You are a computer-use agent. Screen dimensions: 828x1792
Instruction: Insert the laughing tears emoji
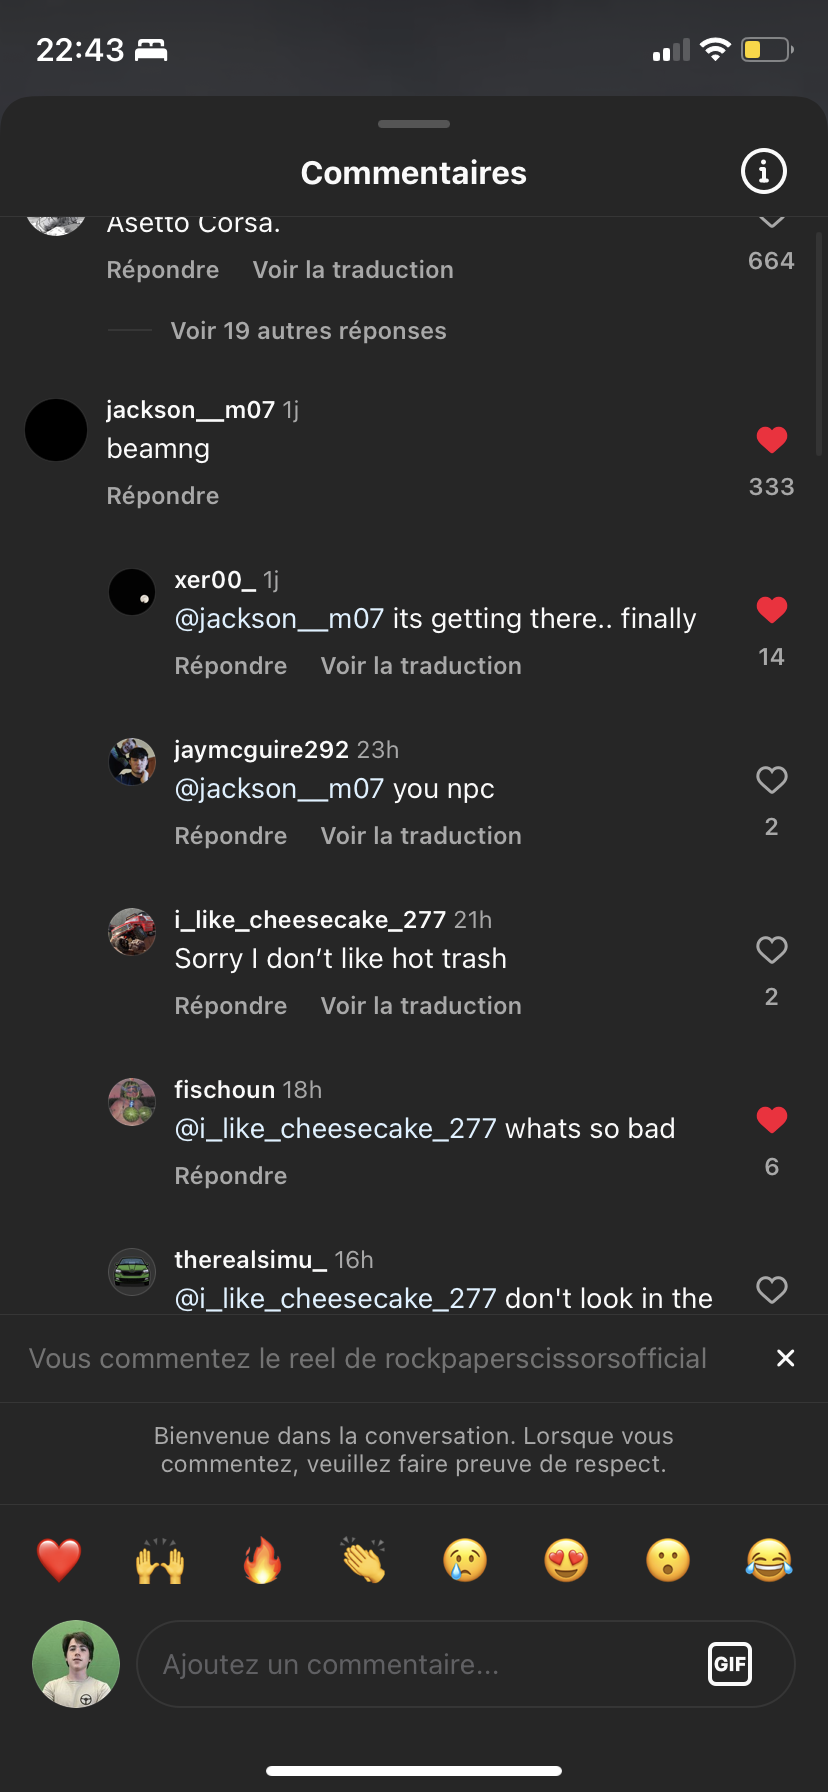(x=769, y=1560)
